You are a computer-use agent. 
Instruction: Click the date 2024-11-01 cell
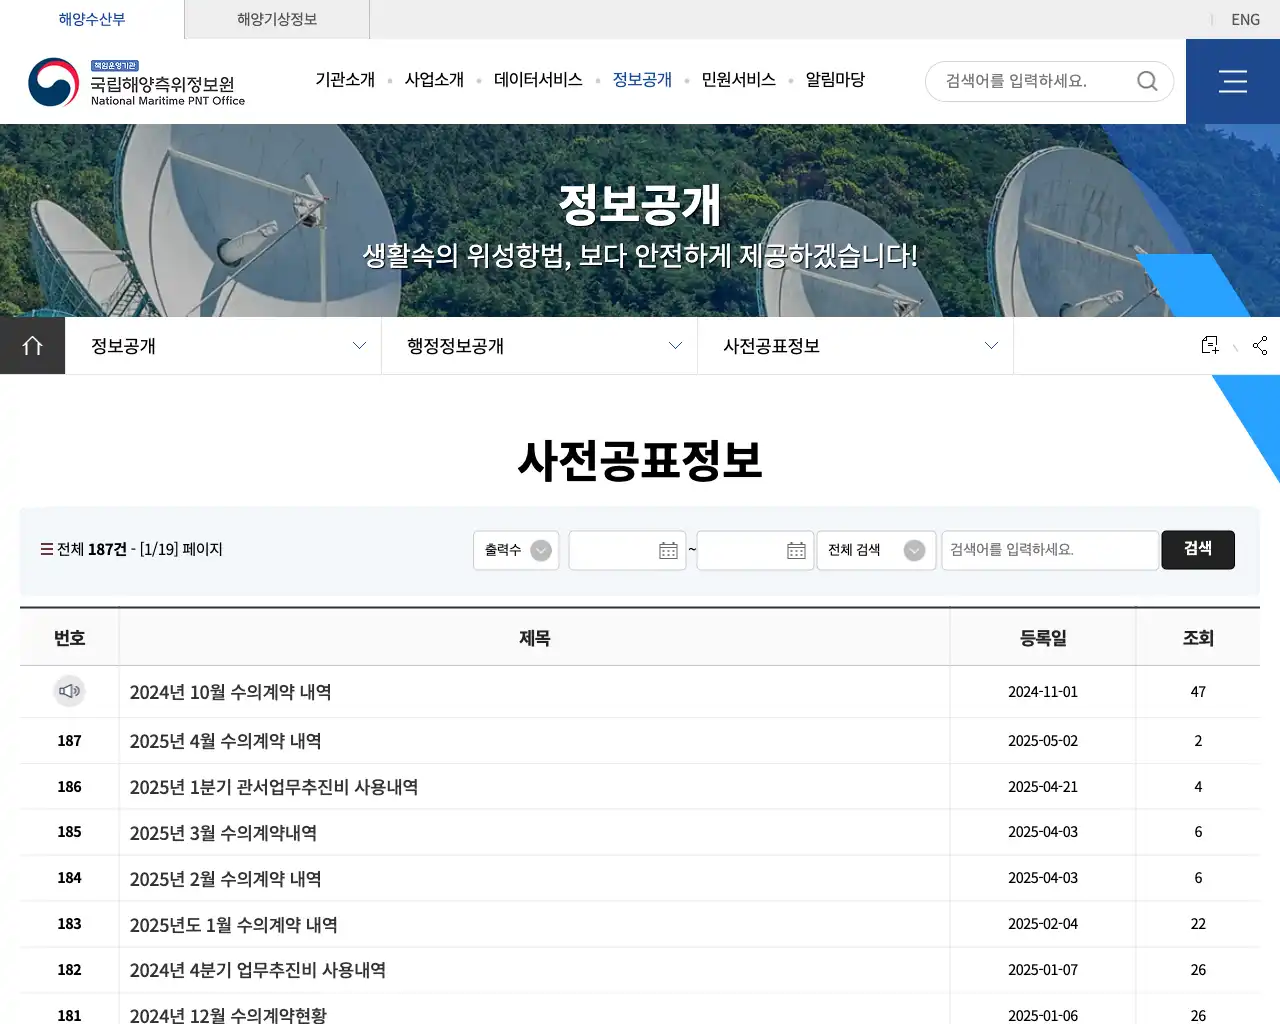(1043, 692)
